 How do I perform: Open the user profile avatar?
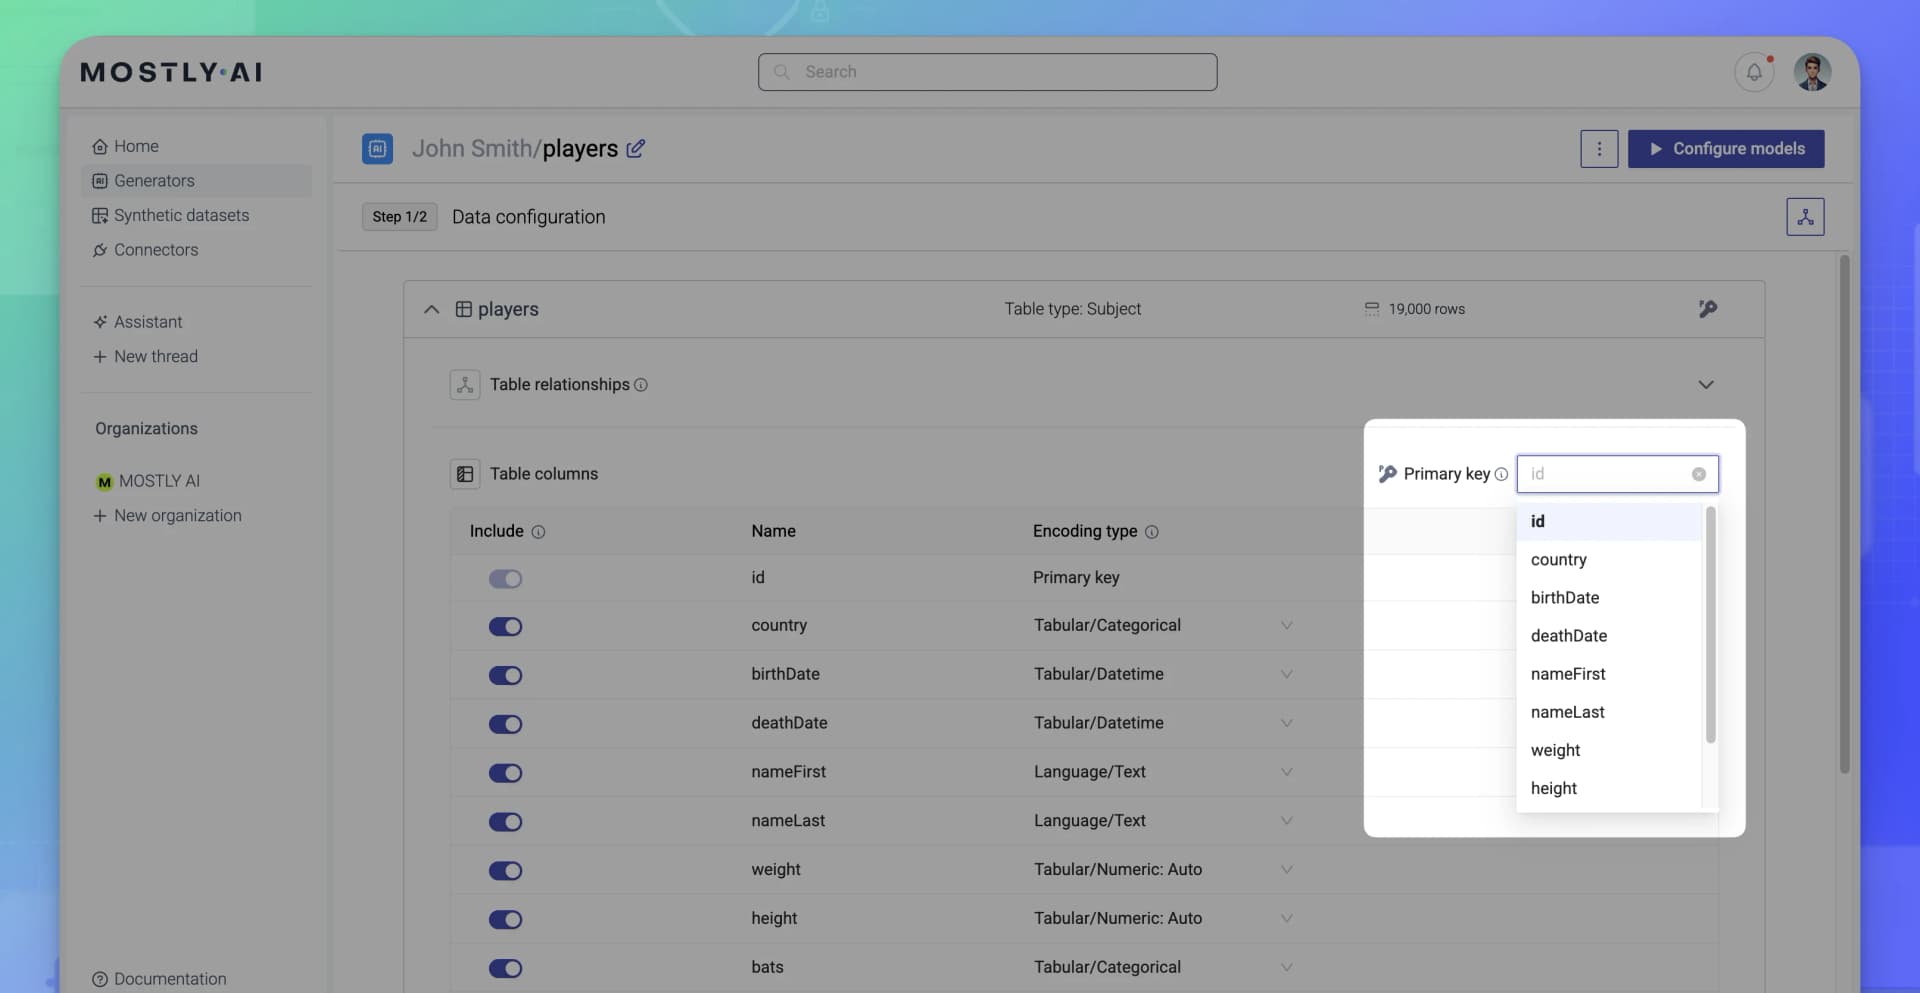pyautogui.click(x=1811, y=72)
